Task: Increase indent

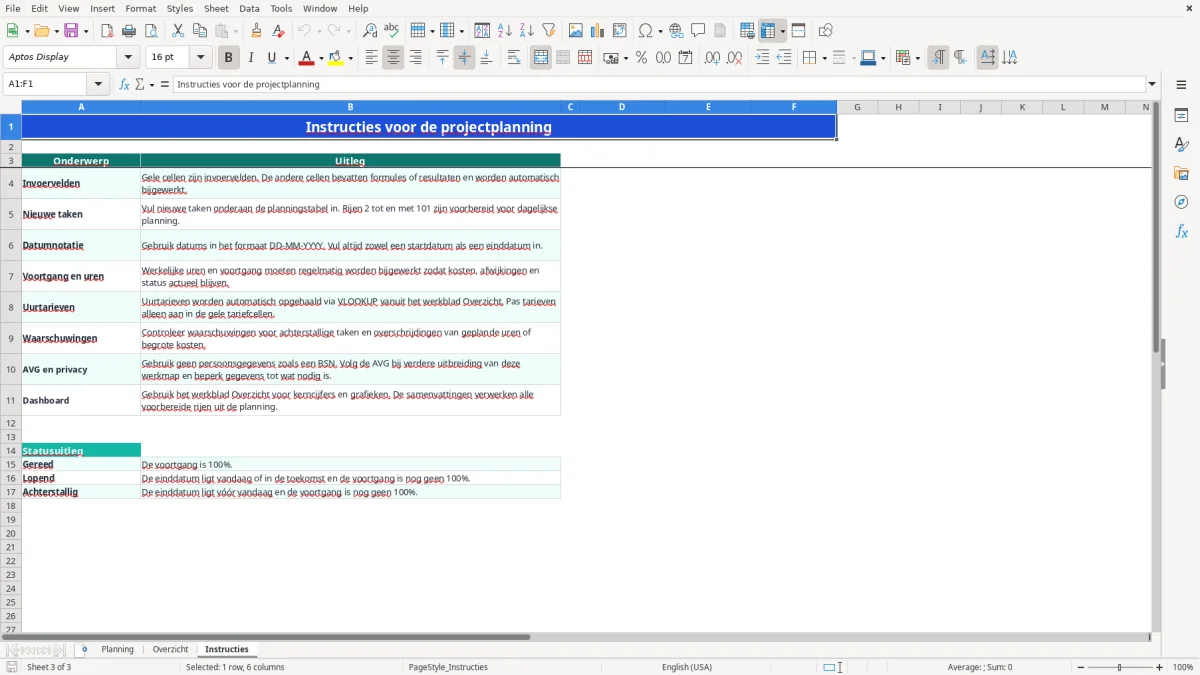Action: 762,58
